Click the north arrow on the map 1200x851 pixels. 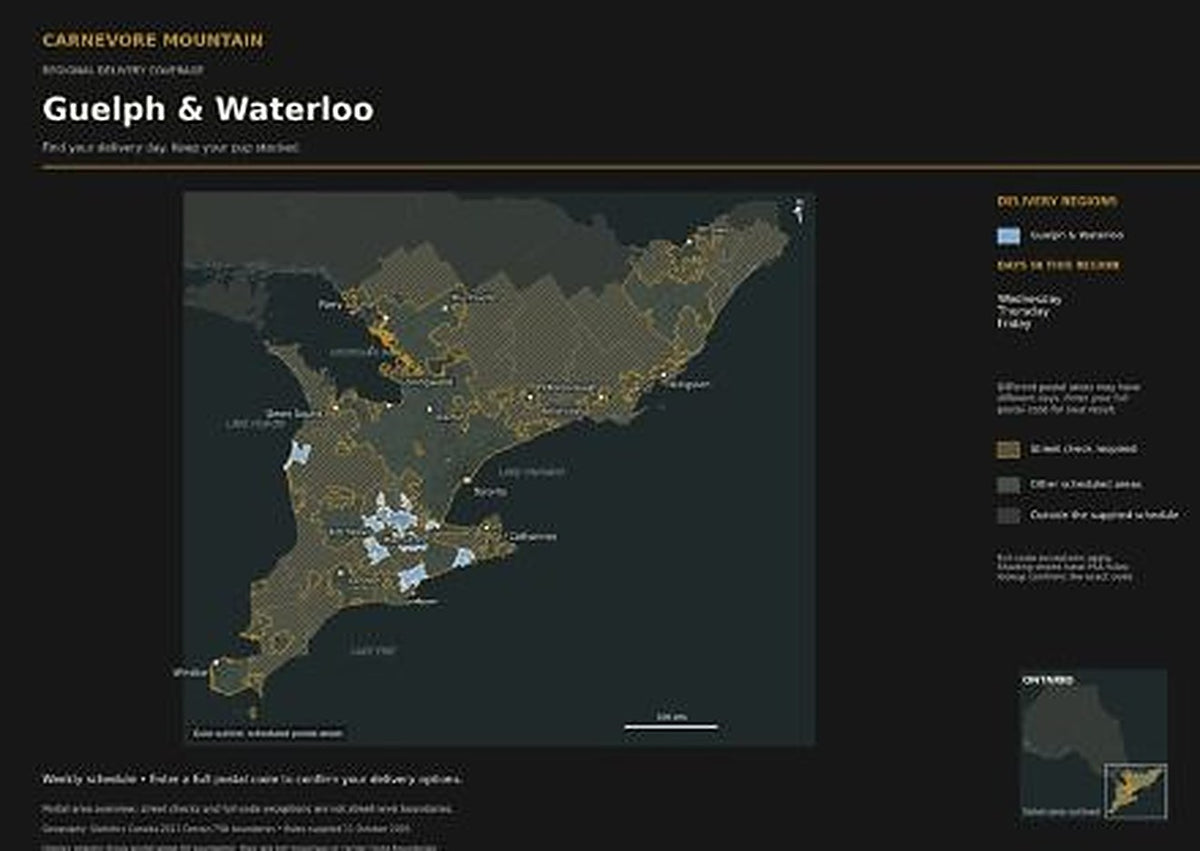pyautogui.click(x=798, y=209)
